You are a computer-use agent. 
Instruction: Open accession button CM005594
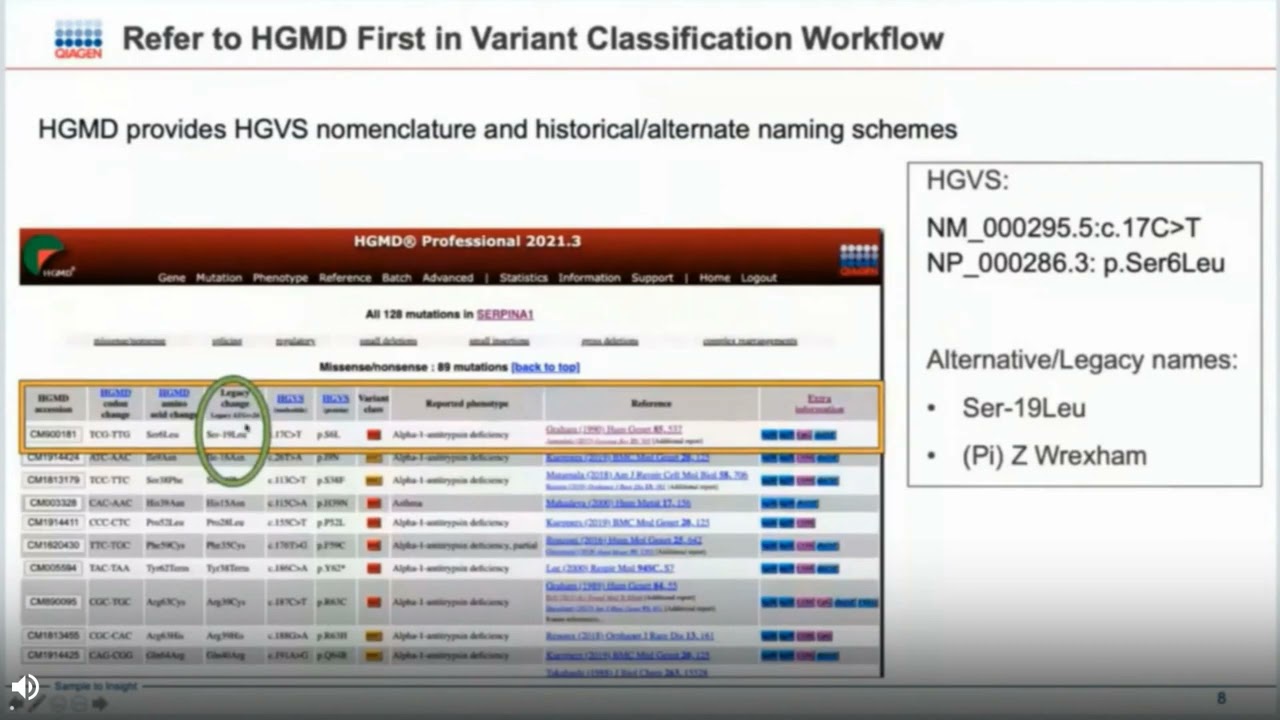53,568
